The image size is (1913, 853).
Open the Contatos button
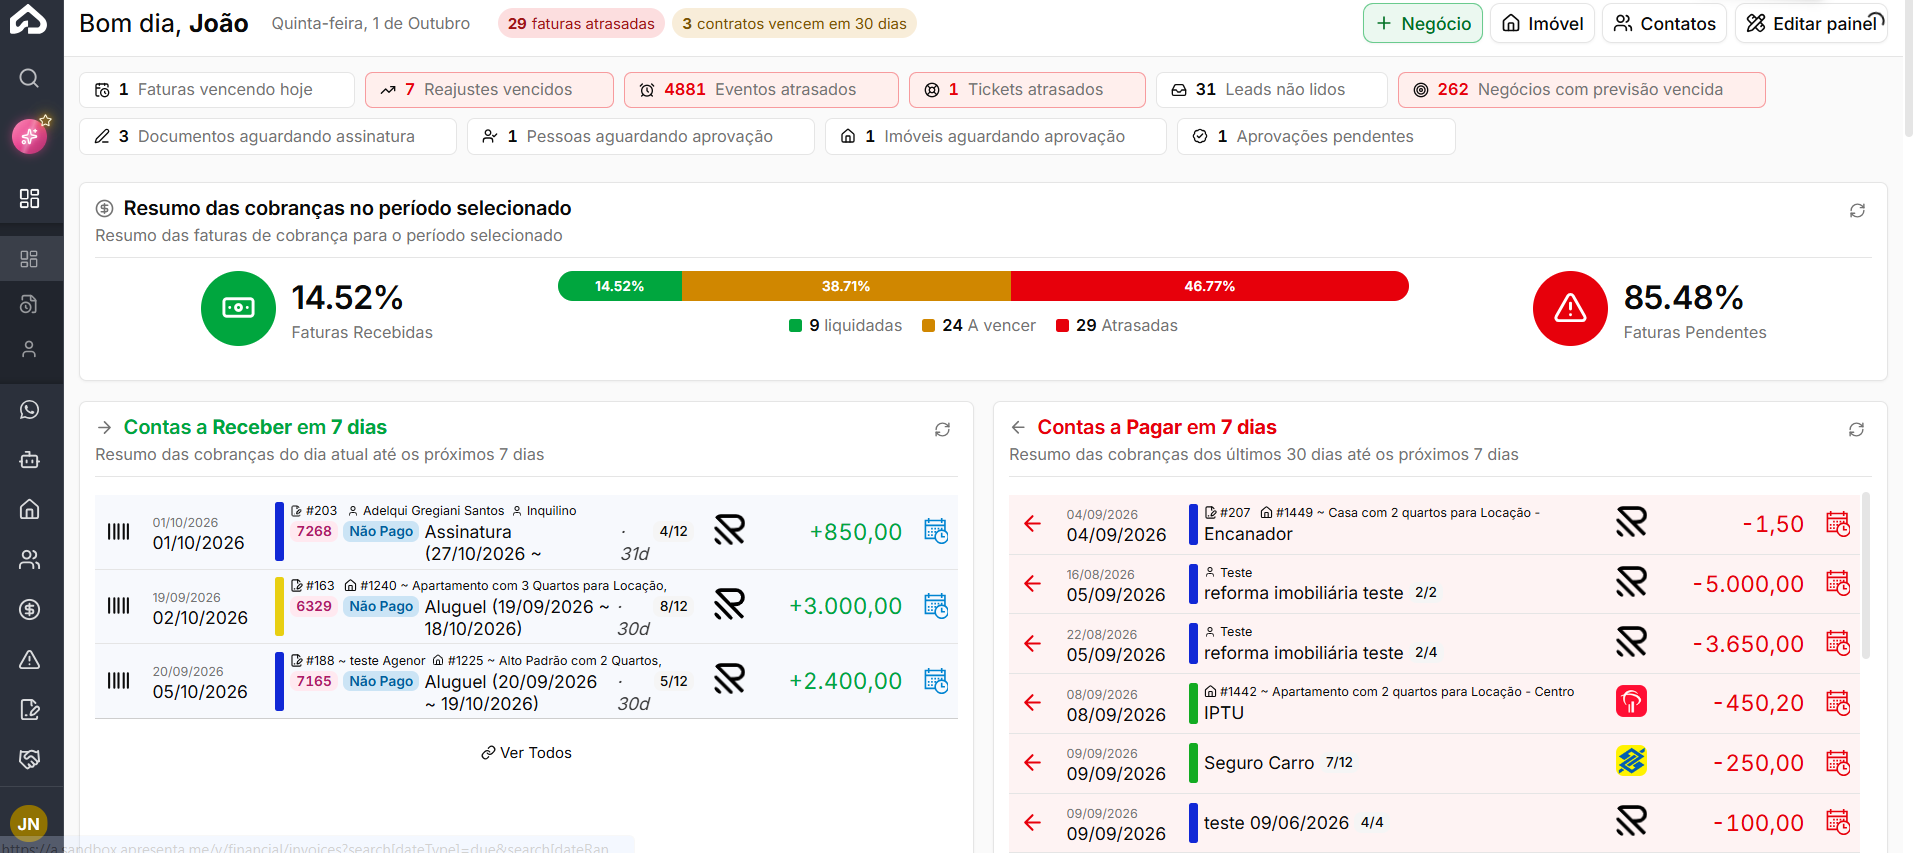point(1664,24)
